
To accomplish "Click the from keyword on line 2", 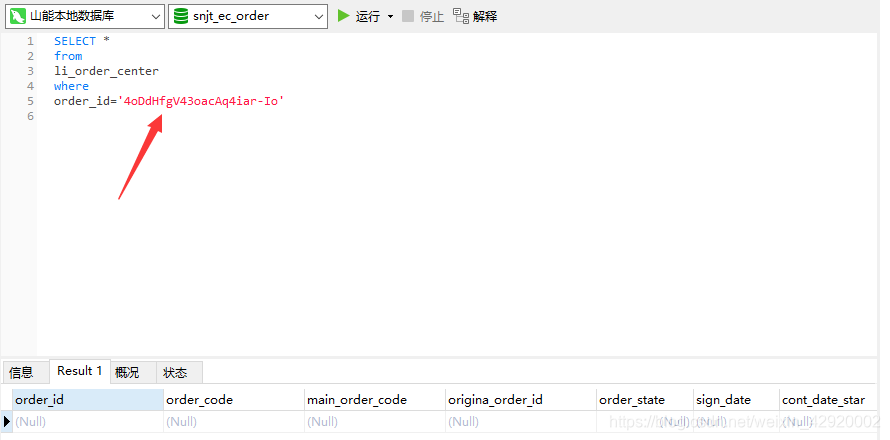I will [68, 56].
